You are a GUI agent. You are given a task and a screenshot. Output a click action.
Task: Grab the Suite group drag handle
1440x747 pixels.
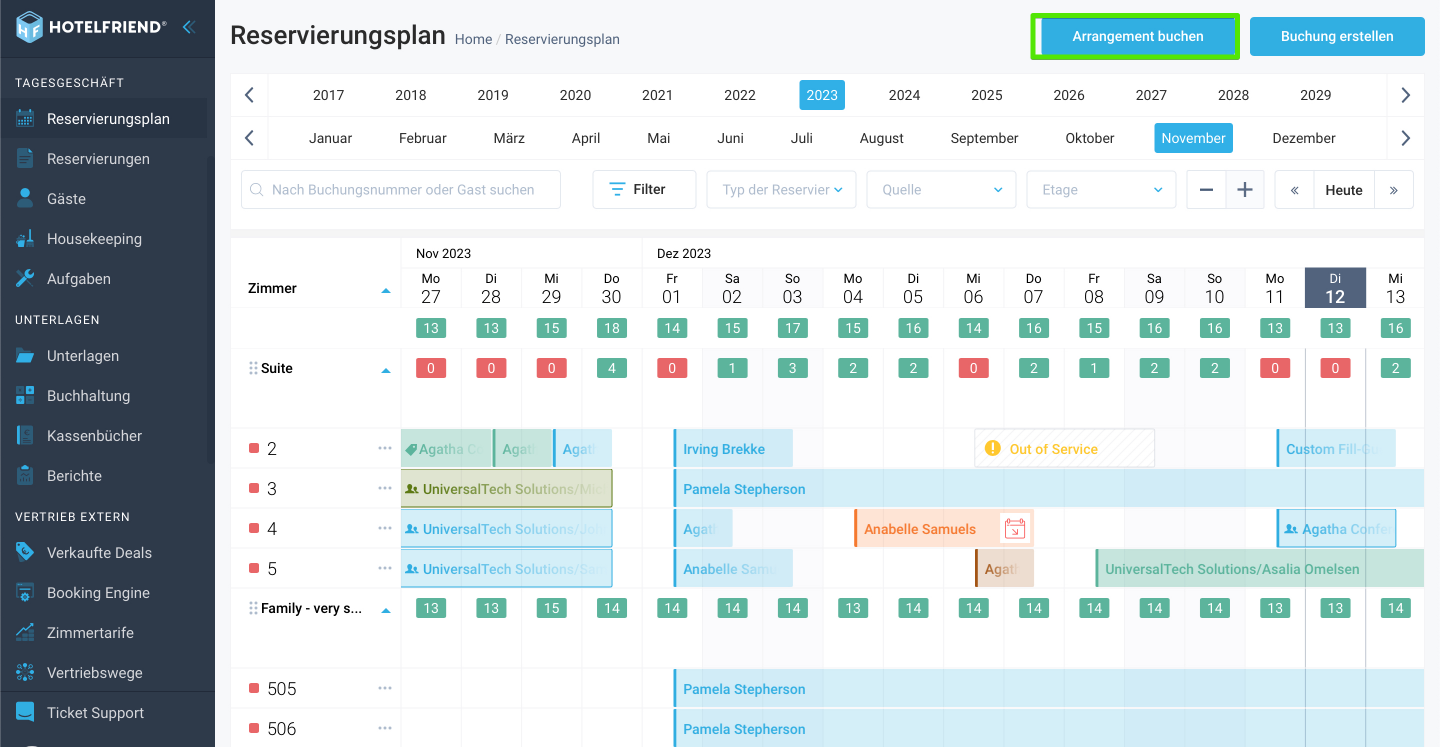click(253, 368)
